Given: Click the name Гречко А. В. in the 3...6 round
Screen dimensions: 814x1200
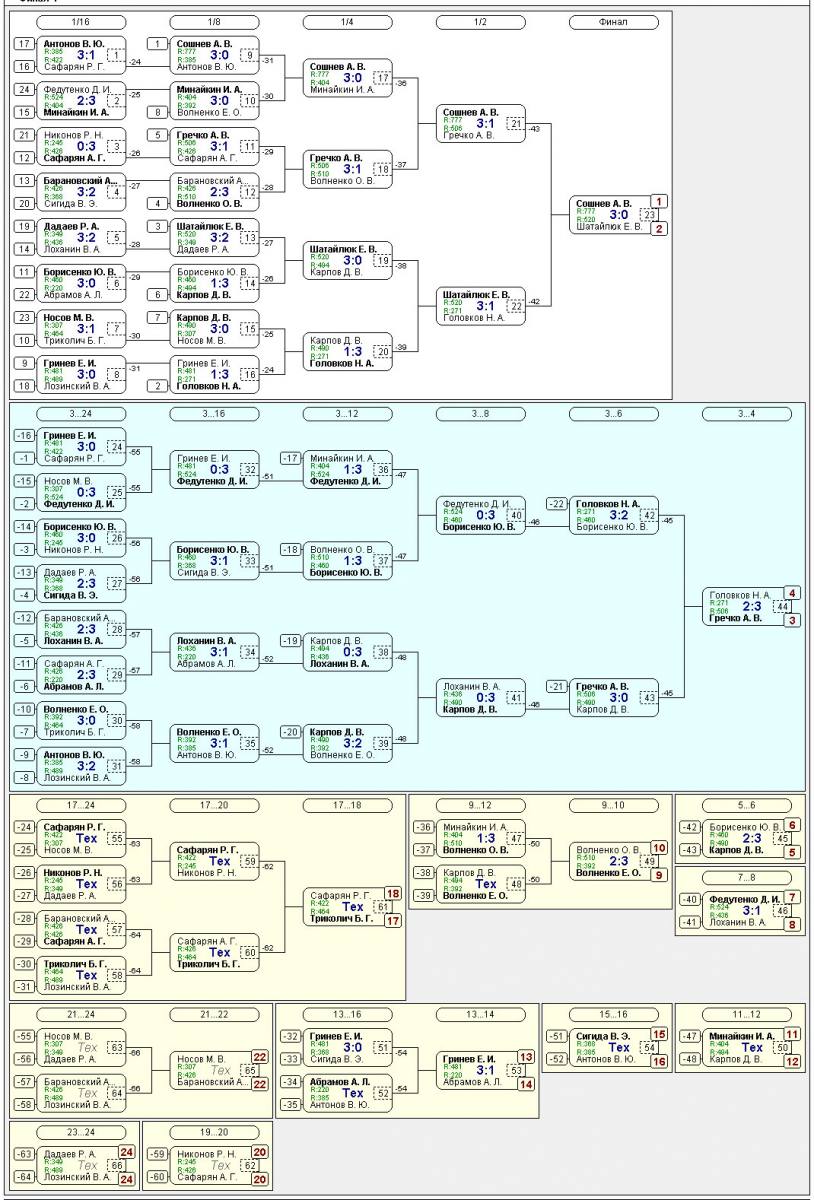Looking at the screenshot, I should tap(602, 686).
